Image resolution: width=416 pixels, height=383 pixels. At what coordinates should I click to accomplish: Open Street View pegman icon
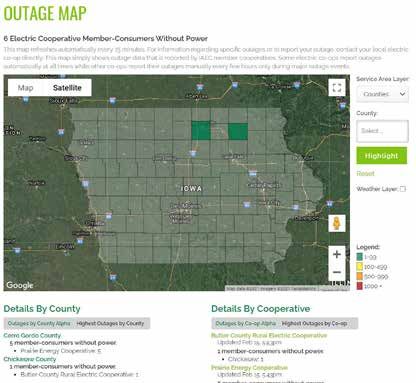pos(337,223)
